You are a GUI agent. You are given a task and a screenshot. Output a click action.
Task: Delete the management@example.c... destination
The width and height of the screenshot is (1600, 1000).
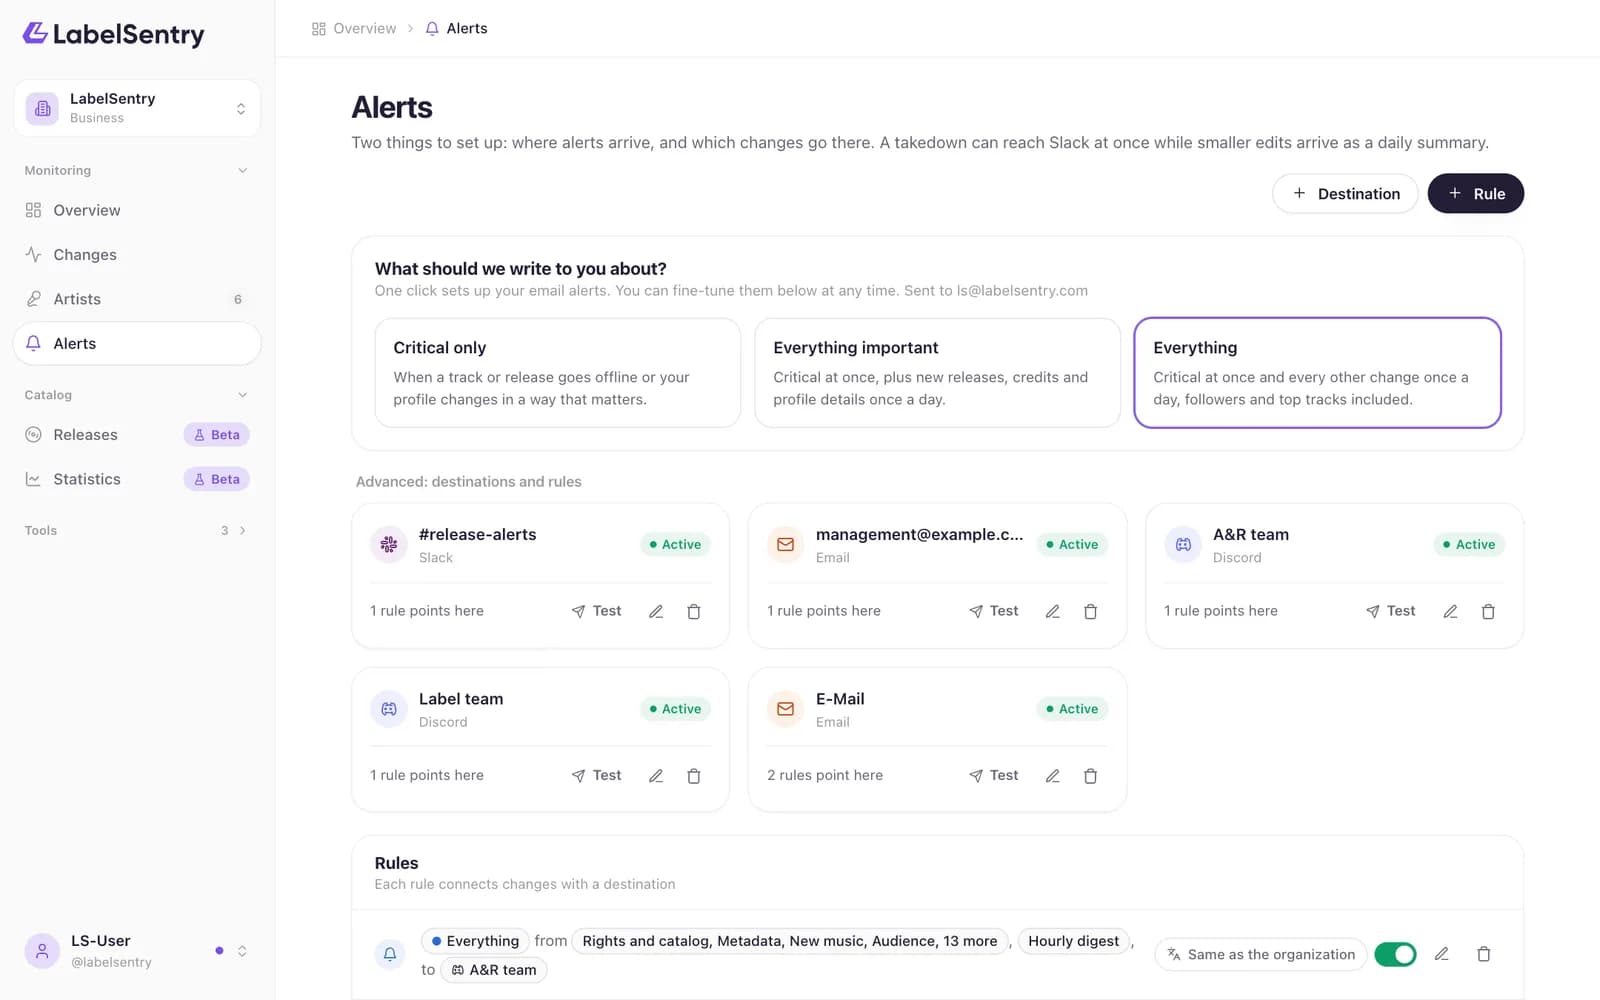(1091, 611)
